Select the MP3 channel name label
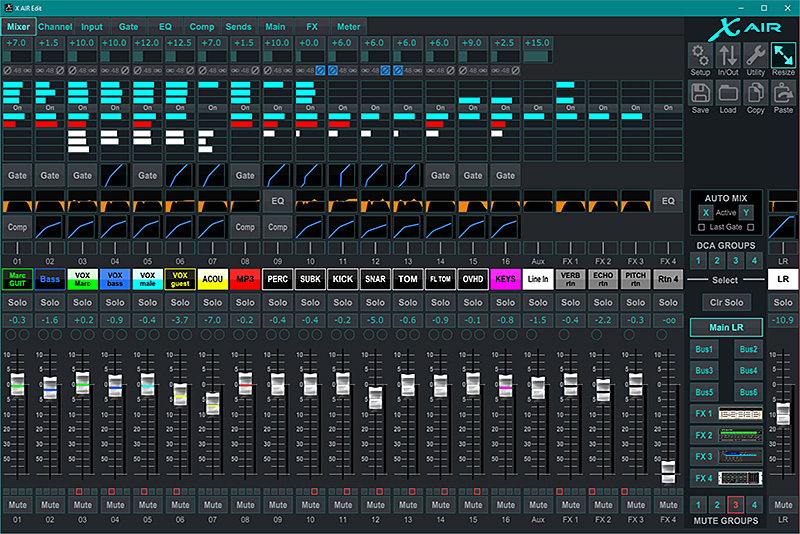 (245, 279)
